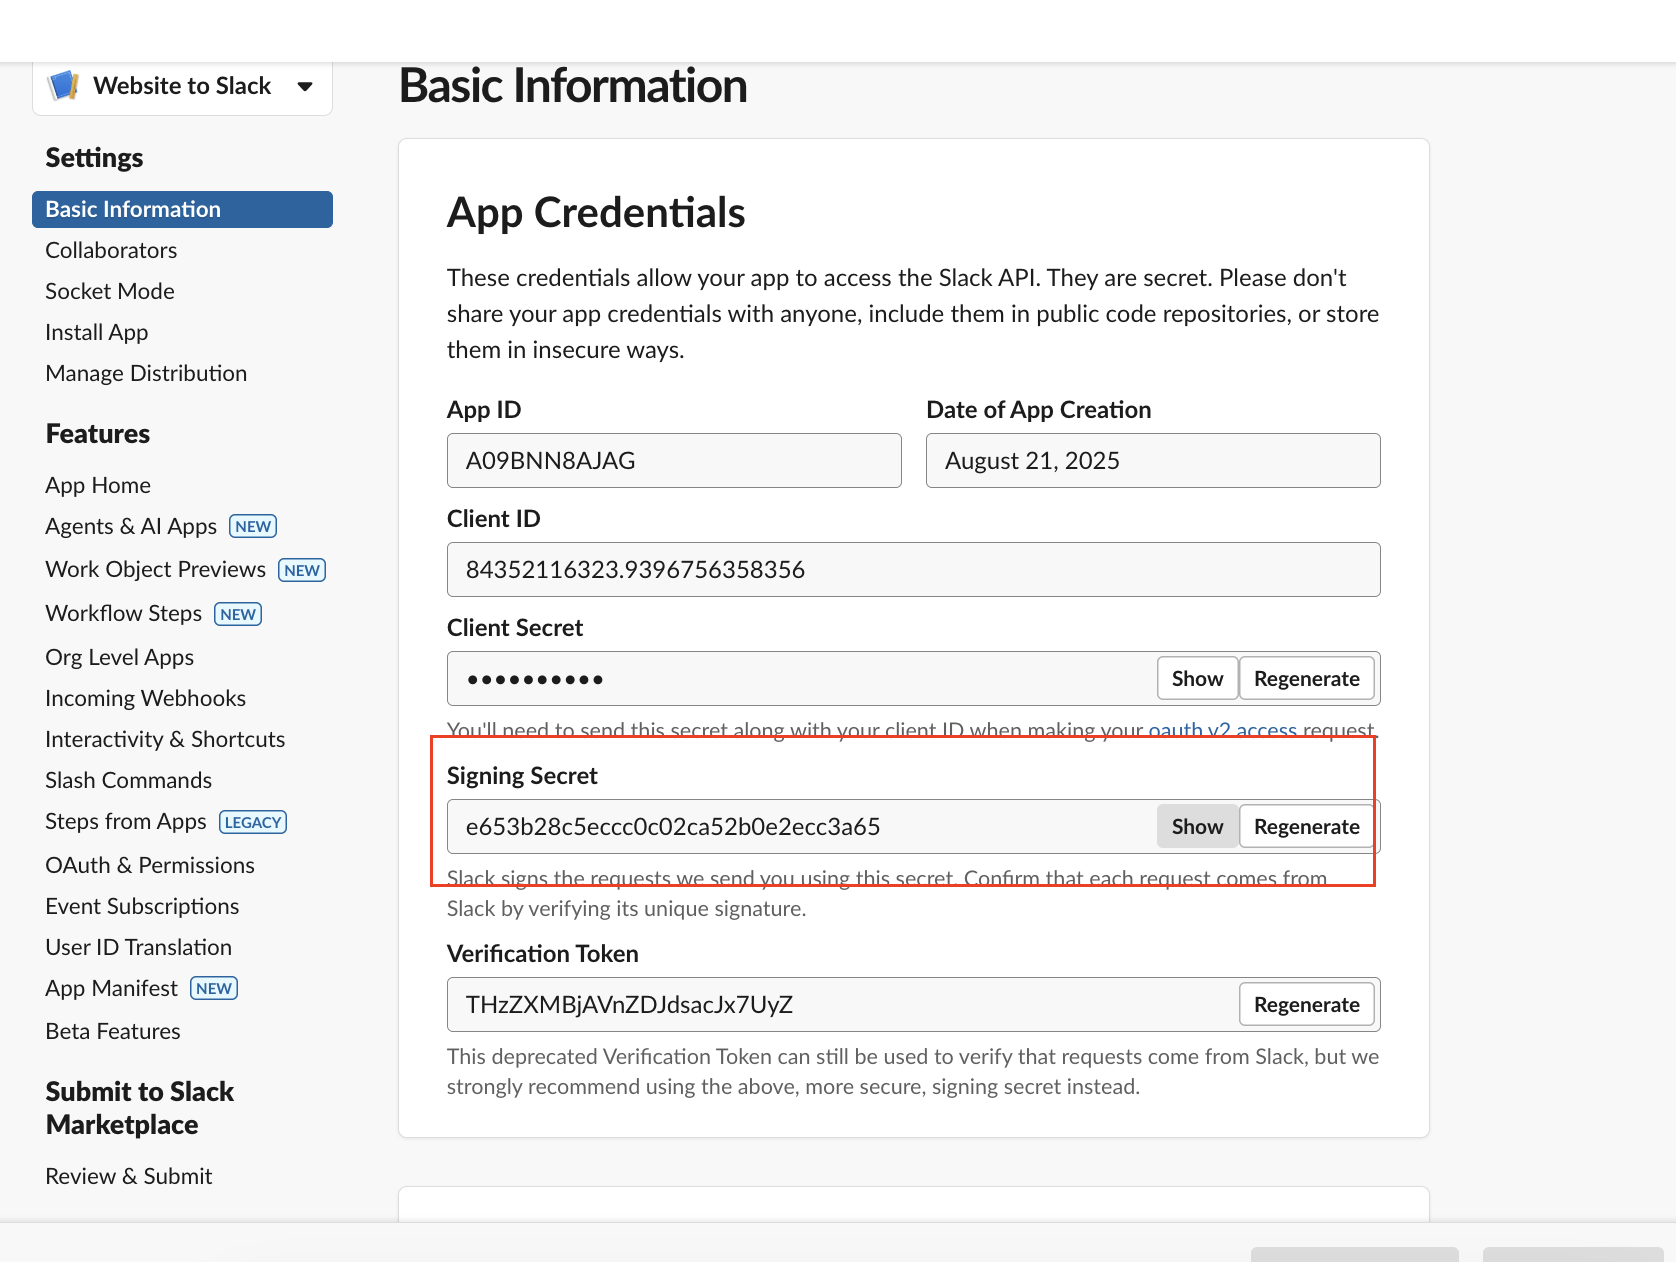Open Review & Submit page
The image size is (1676, 1262).
click(x=129, y=1176)
